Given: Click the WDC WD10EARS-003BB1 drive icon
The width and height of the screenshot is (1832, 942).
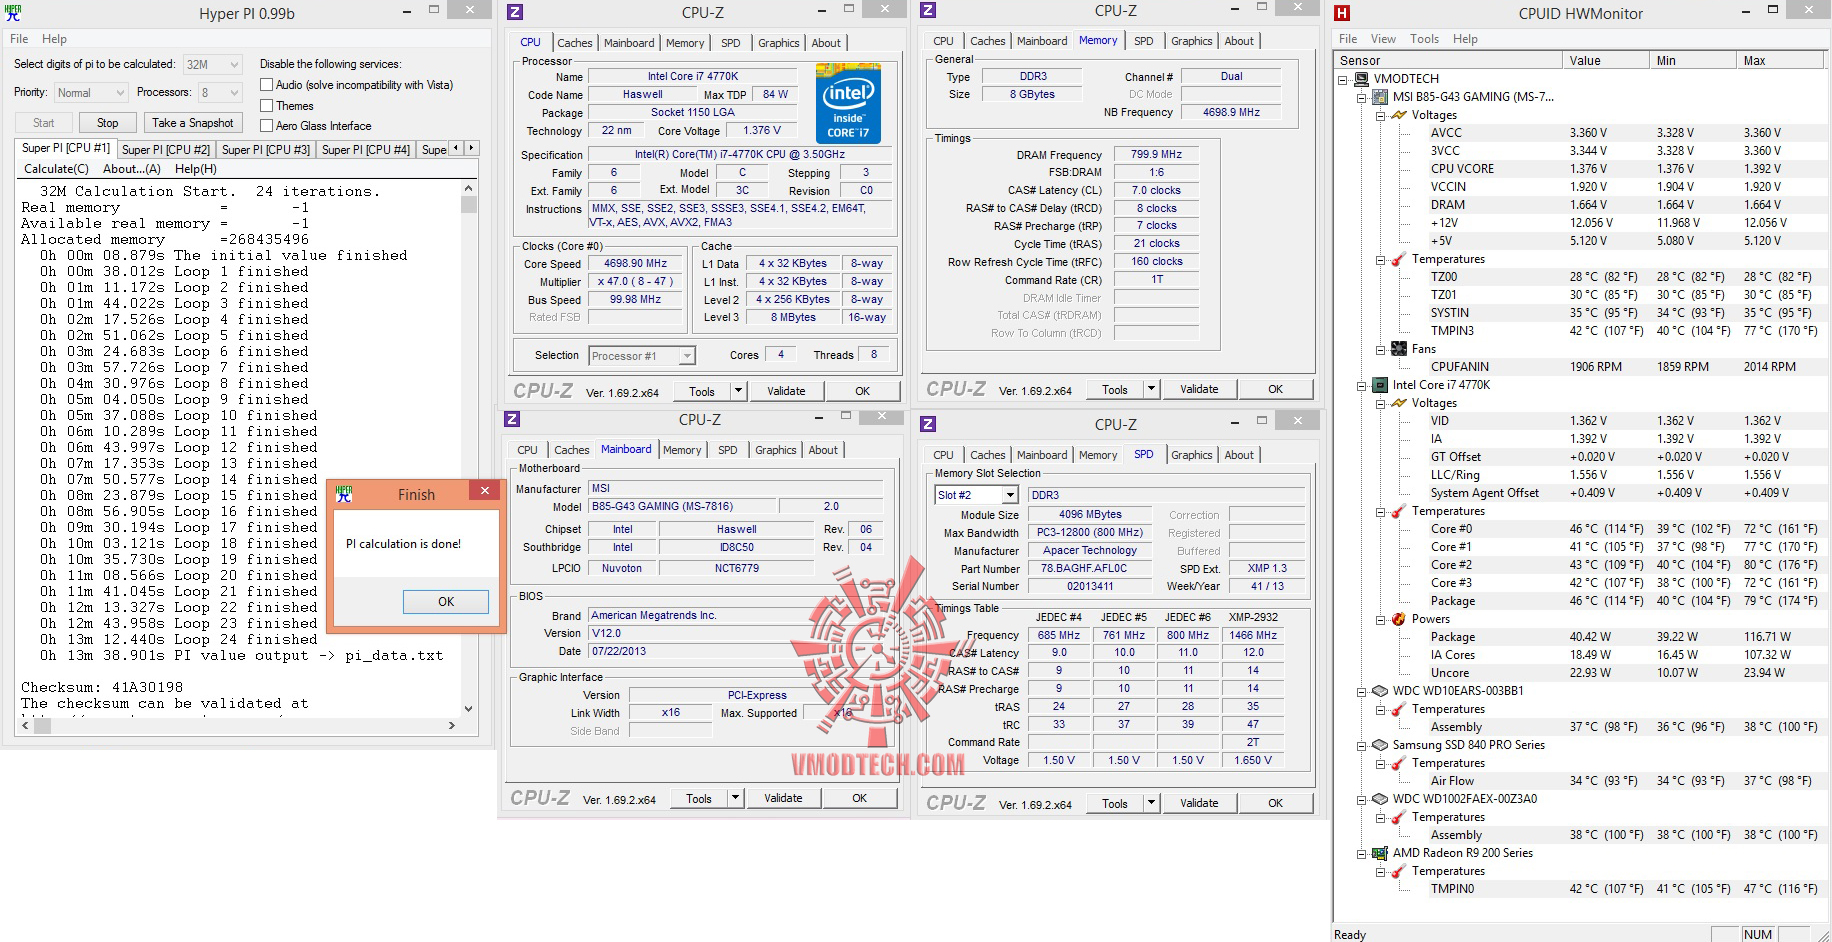Looking at the screenshot, I should click(1380, 691).
